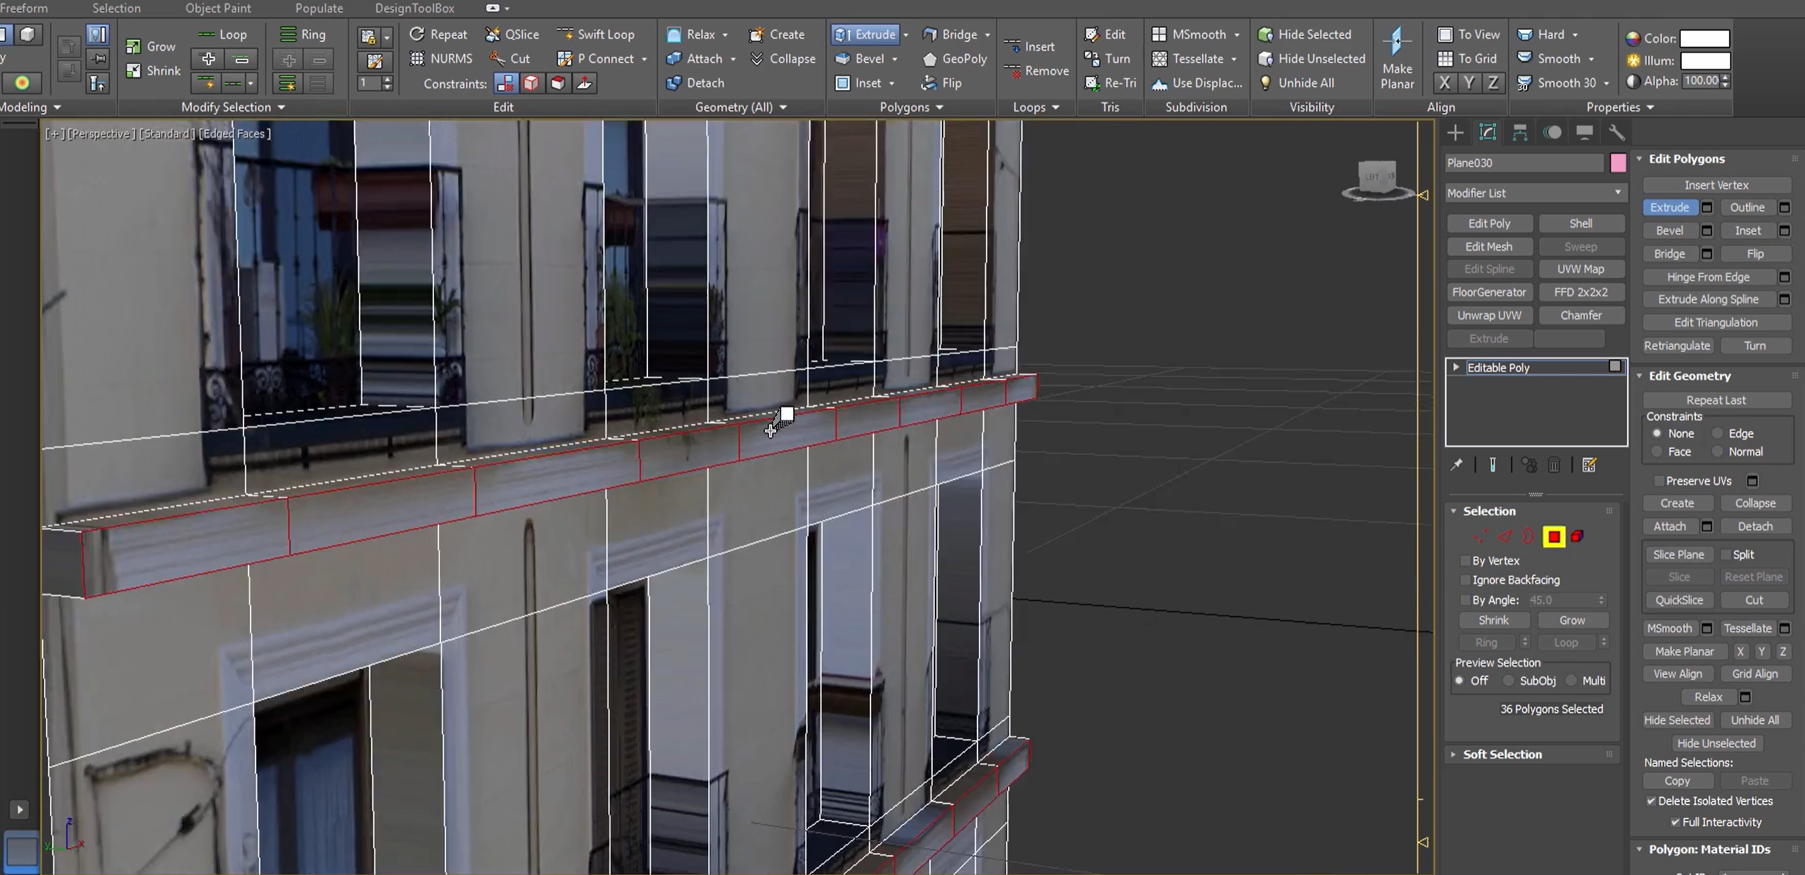Open the Modifier List dropdown
Viewport: 1805px width, 875px height.
coord(1535,193)
